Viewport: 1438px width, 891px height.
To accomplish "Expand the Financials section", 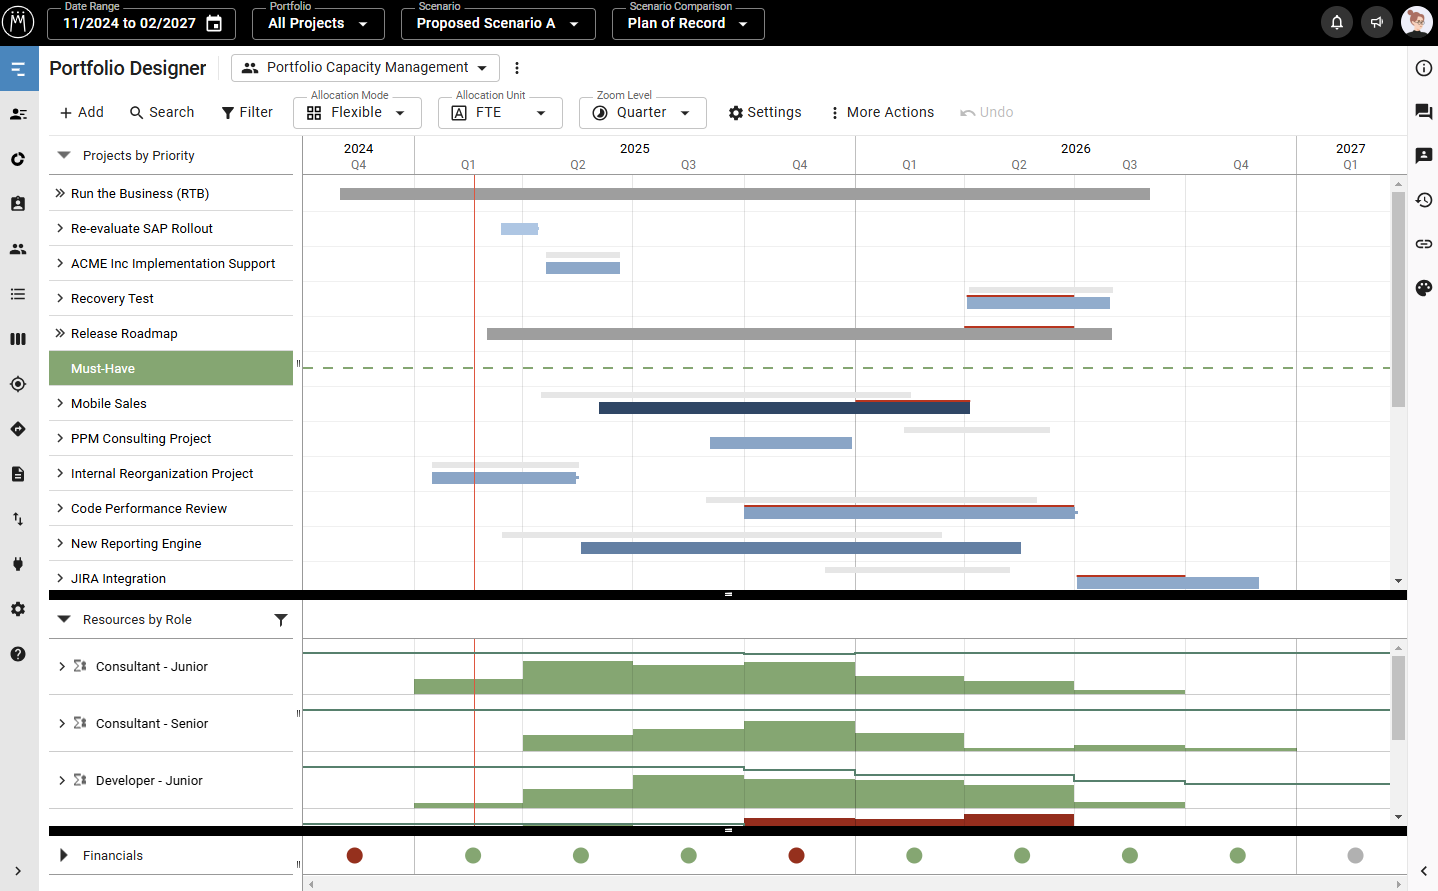I will coord(64,856).
